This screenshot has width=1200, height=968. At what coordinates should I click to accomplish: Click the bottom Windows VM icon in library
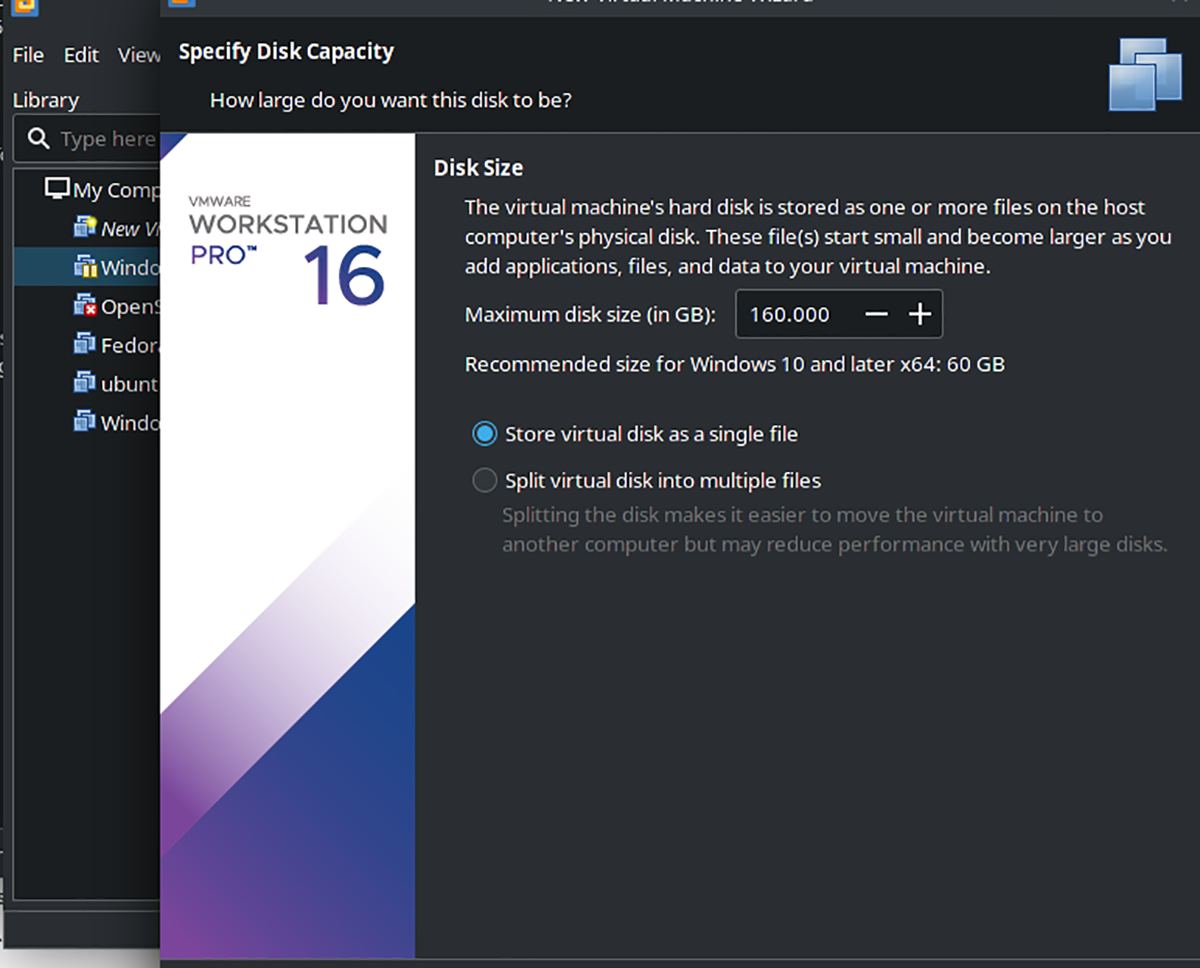tap(85, 422)
